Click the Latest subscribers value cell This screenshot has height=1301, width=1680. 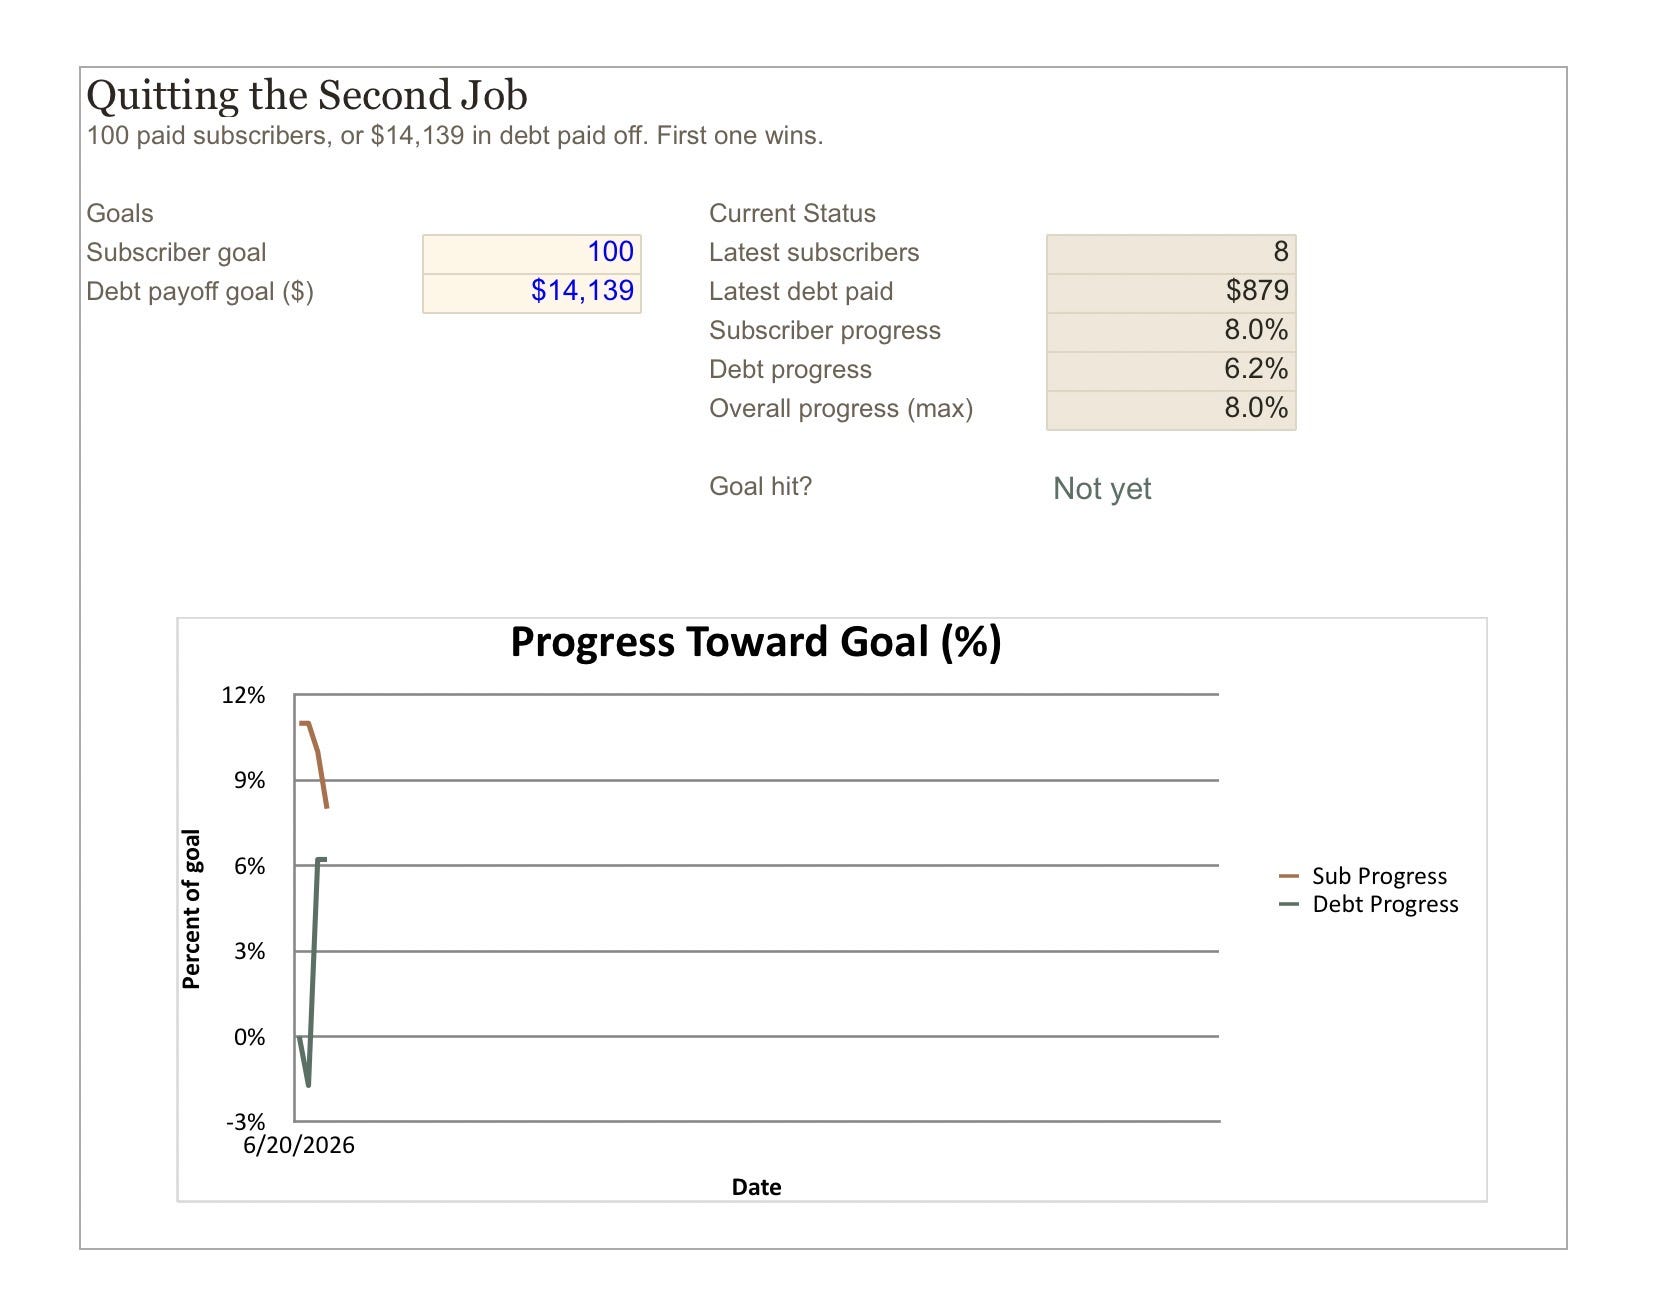point(1171,254)
